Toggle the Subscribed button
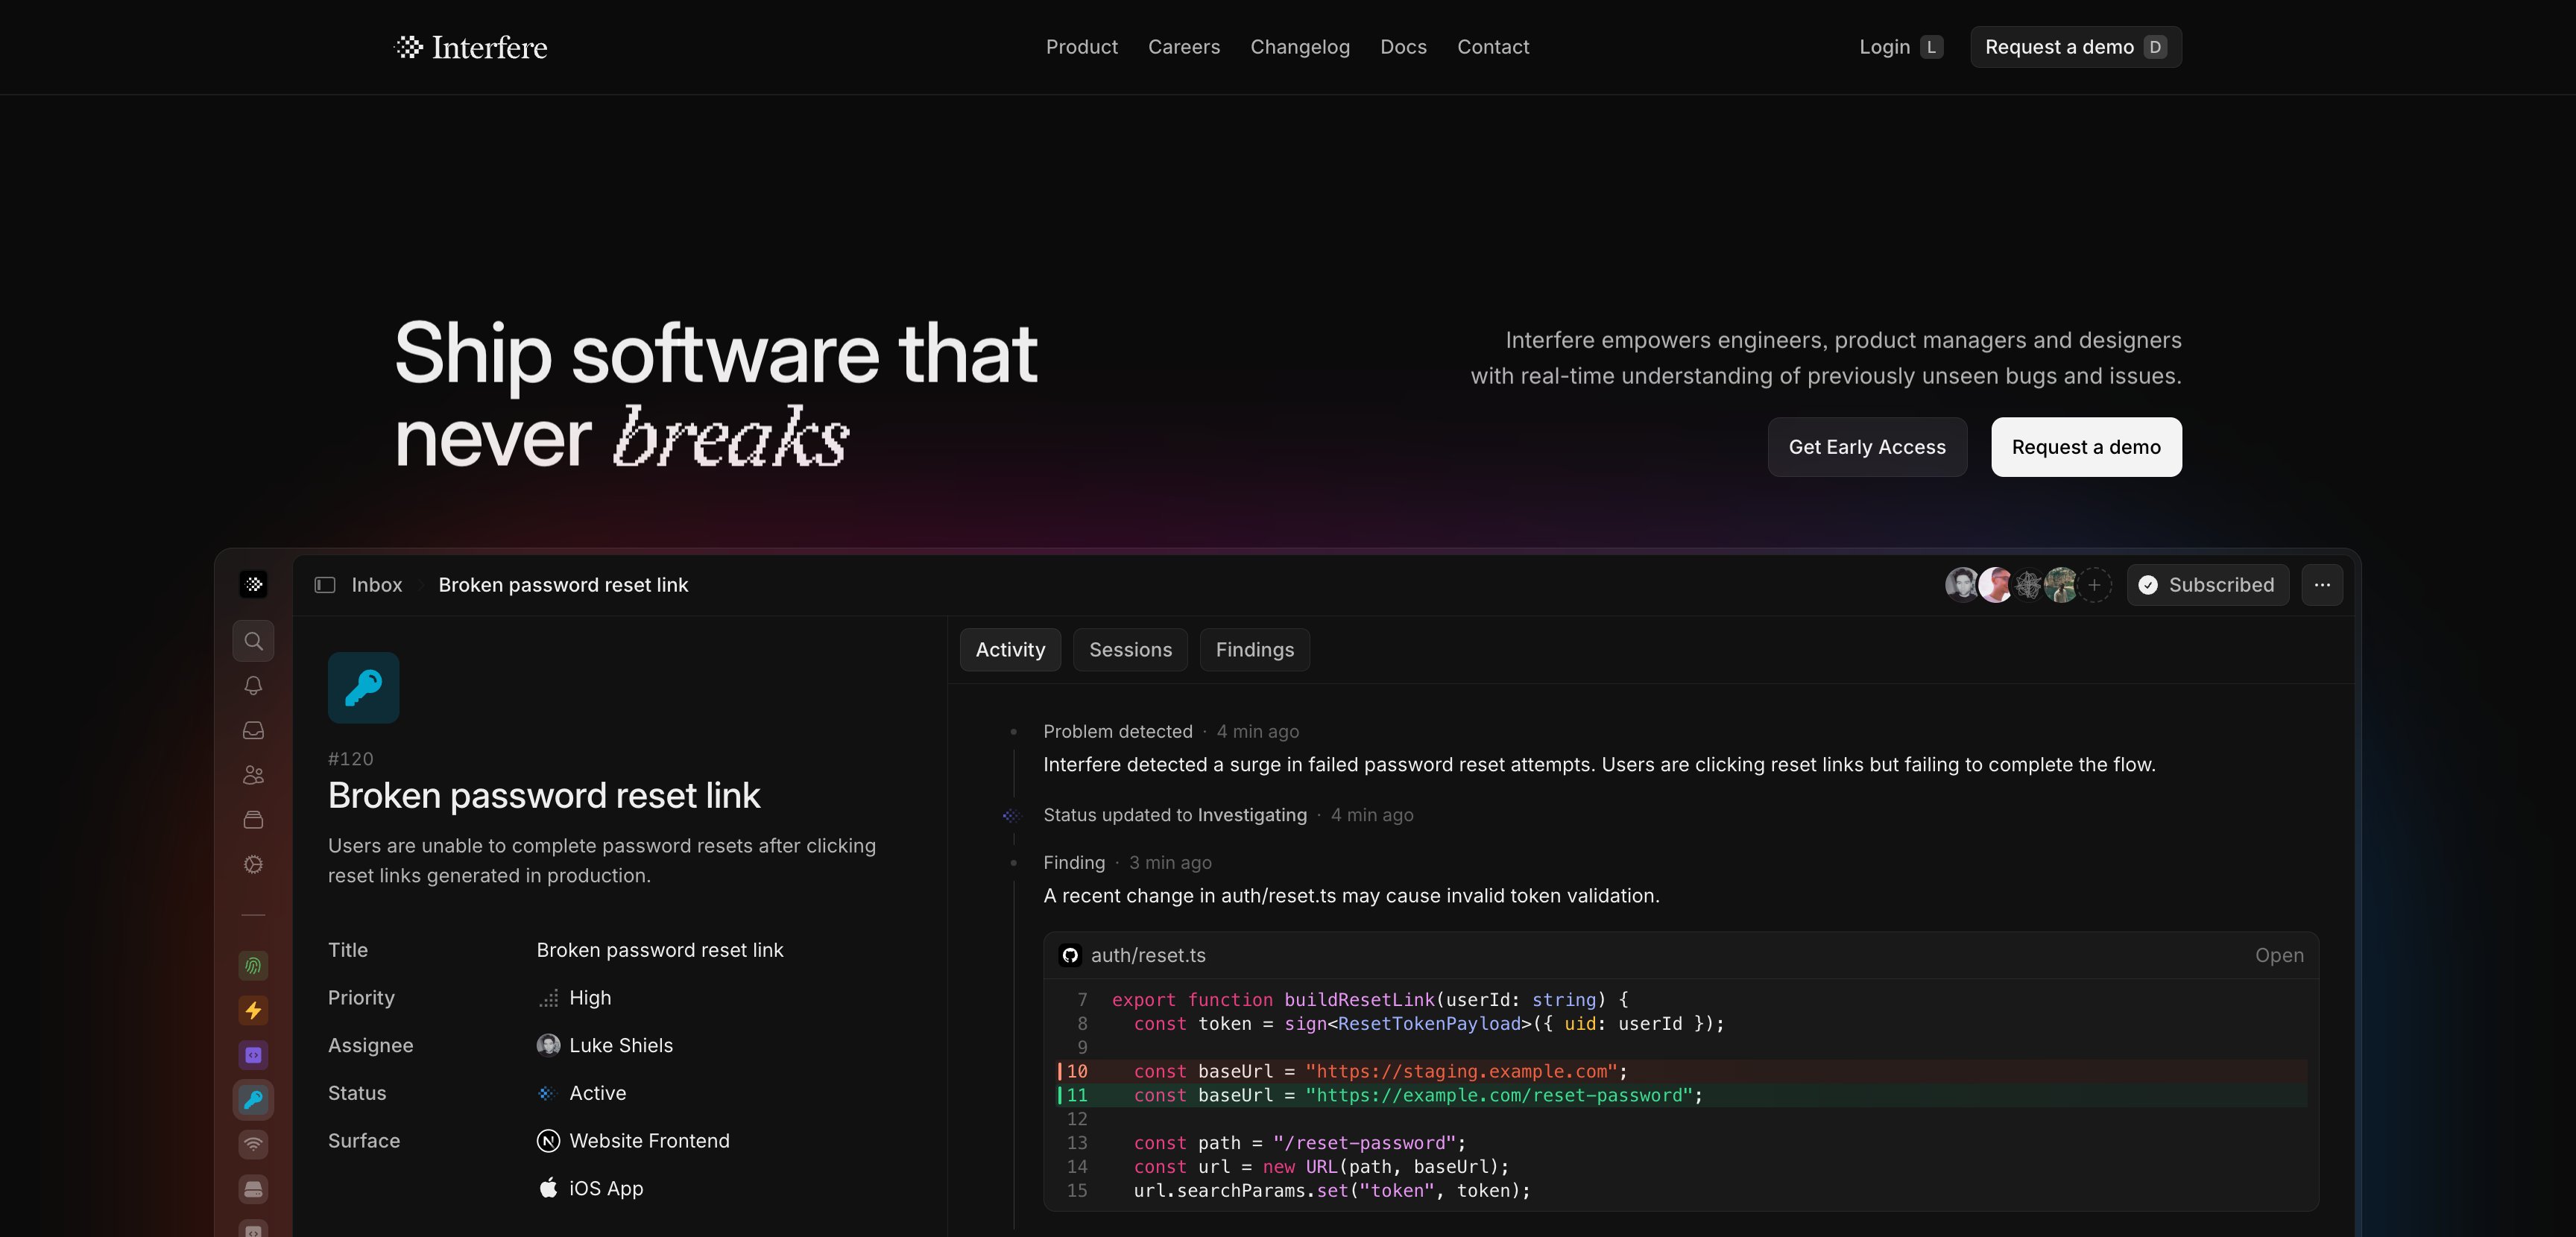Viewport: 2576px width, 1237px height. (x=2208, y=585)
